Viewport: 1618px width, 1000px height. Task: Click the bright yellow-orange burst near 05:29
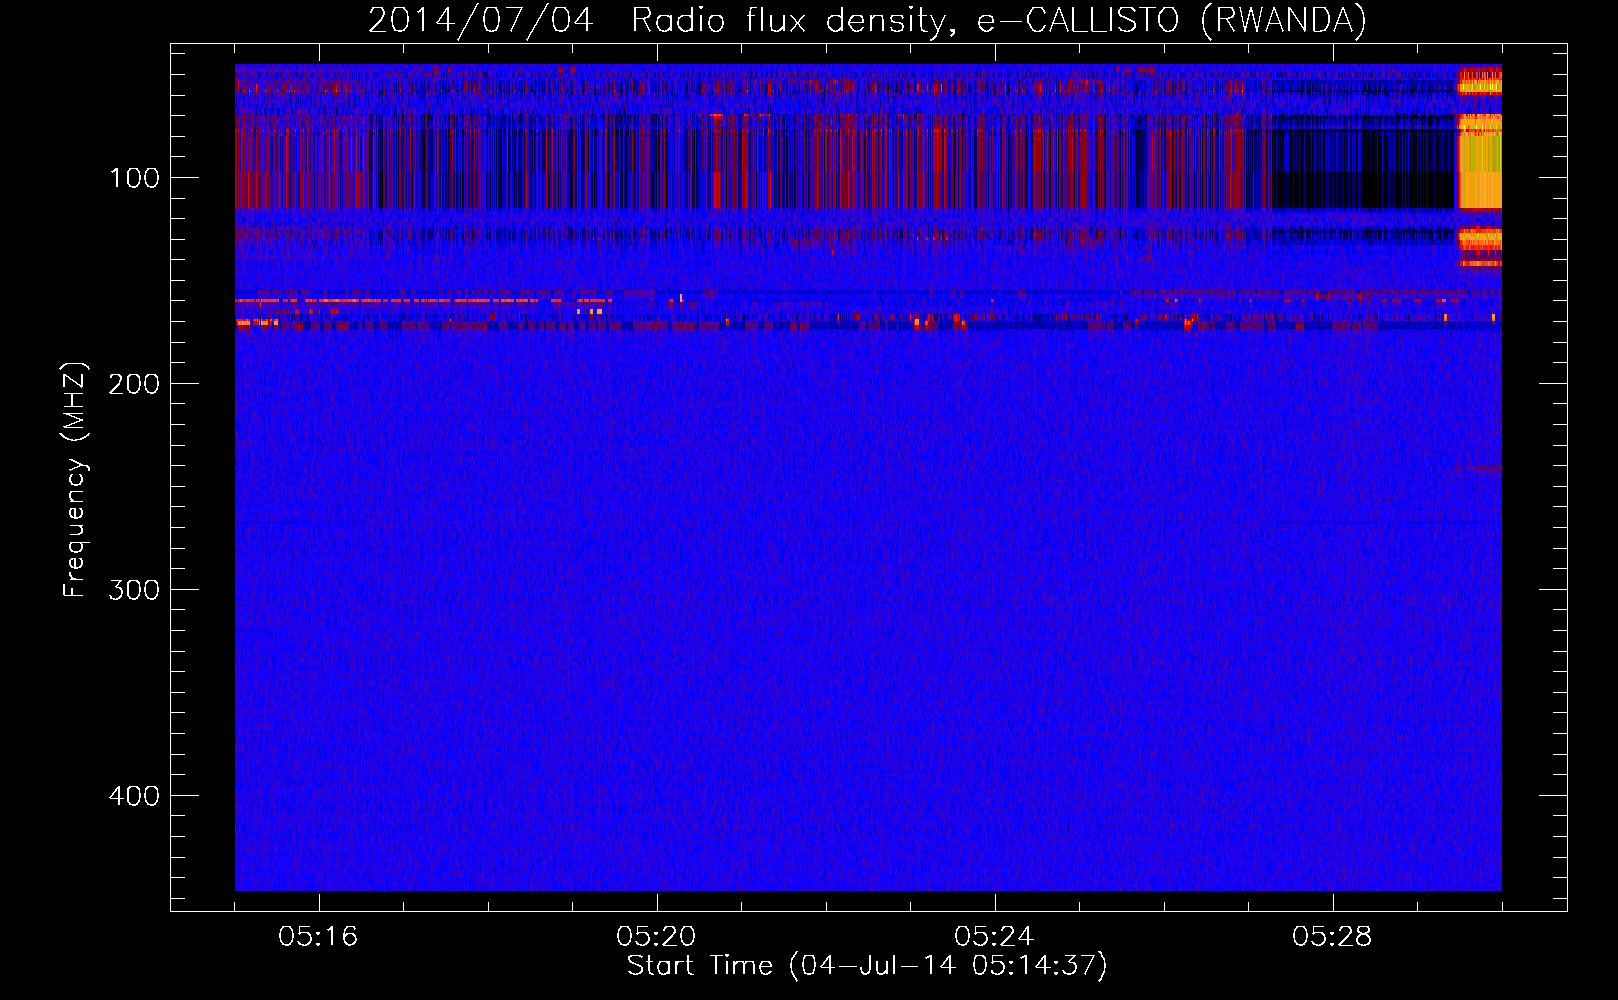pyautogui.click(x=1479, y=160)
